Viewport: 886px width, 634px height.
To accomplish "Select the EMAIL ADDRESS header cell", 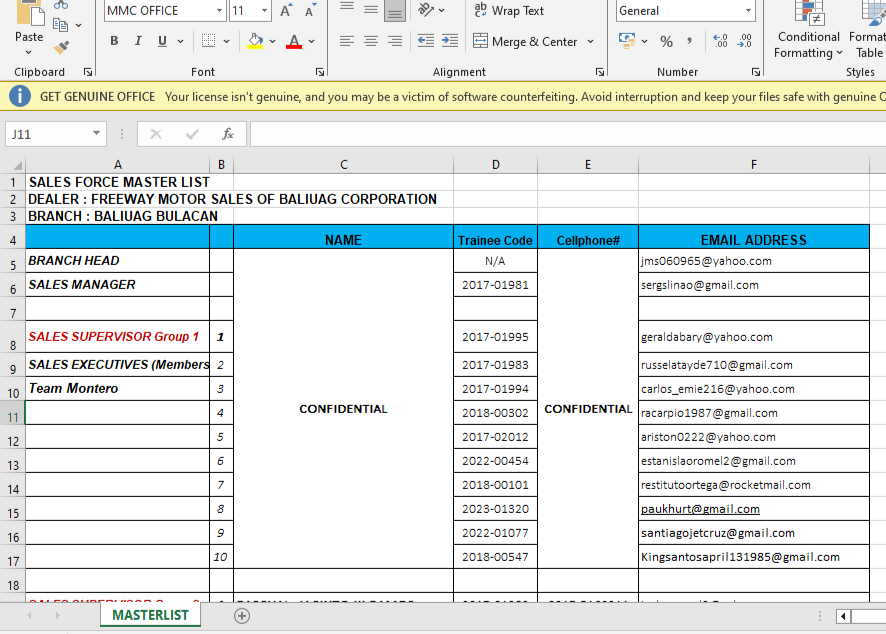I will point(754,237).
